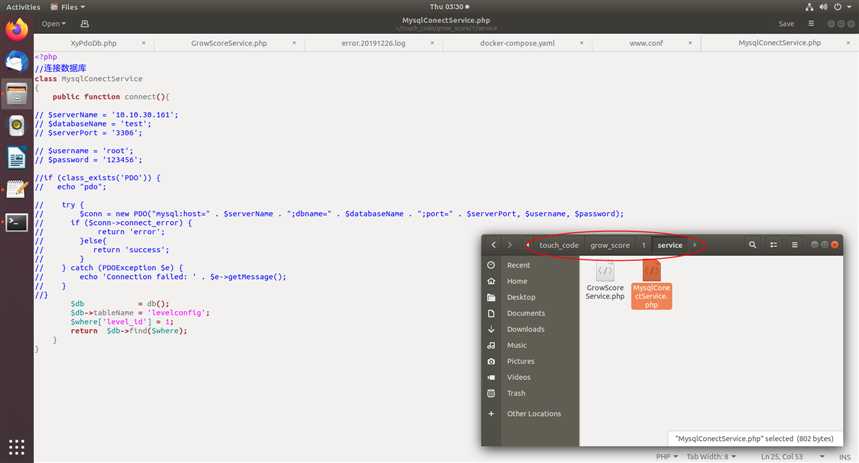
Task: Open volume icon in top bar
Action: [x=823, y=7]
